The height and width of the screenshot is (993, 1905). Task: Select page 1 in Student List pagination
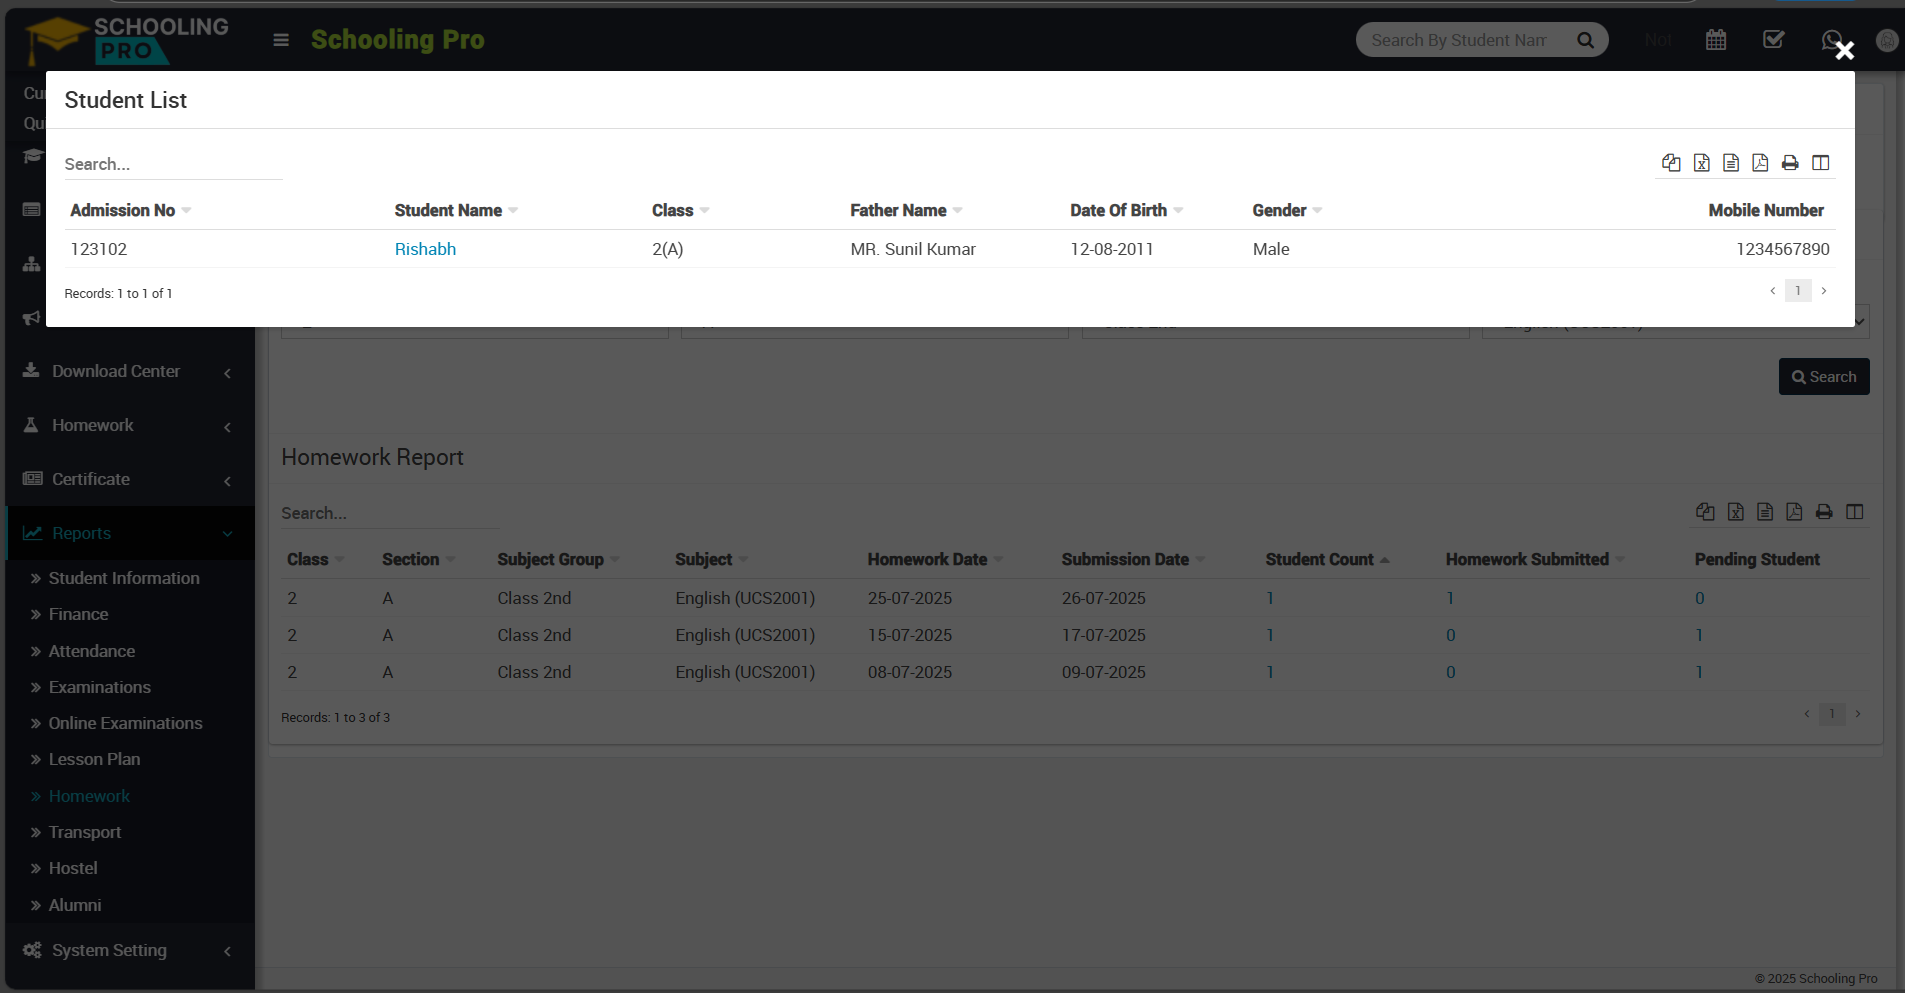[x=1798, y=291]
